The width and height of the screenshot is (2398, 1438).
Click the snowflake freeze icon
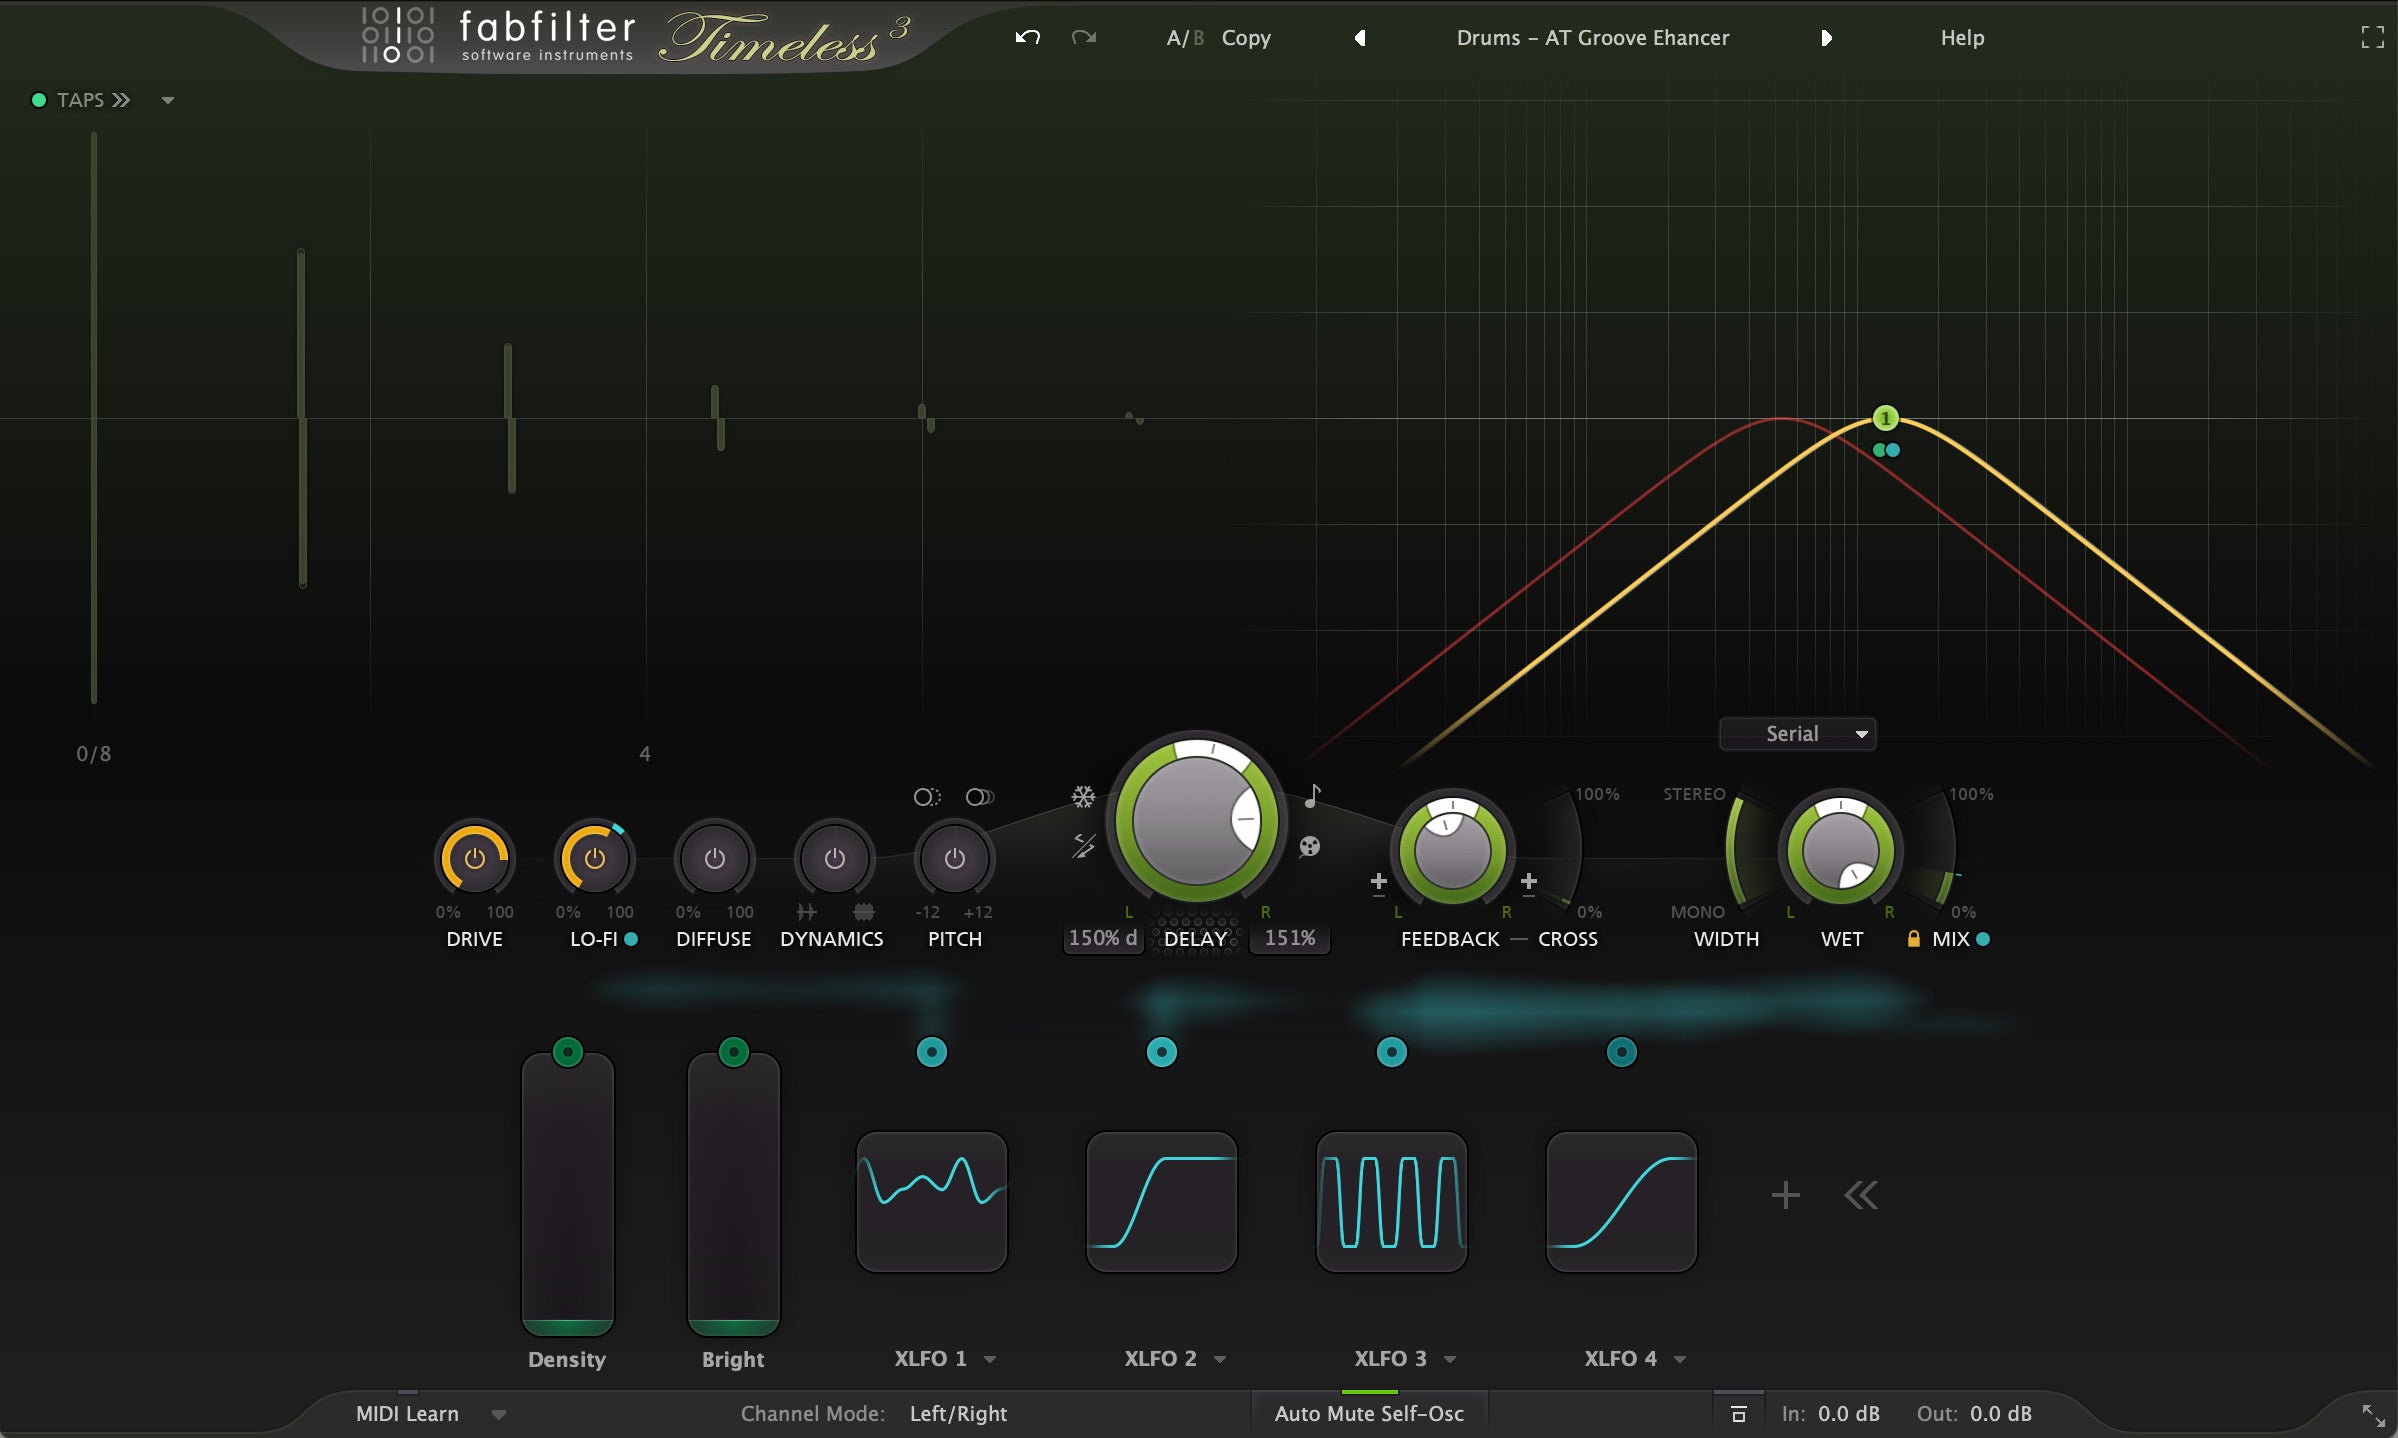(x=1083, y=797)
